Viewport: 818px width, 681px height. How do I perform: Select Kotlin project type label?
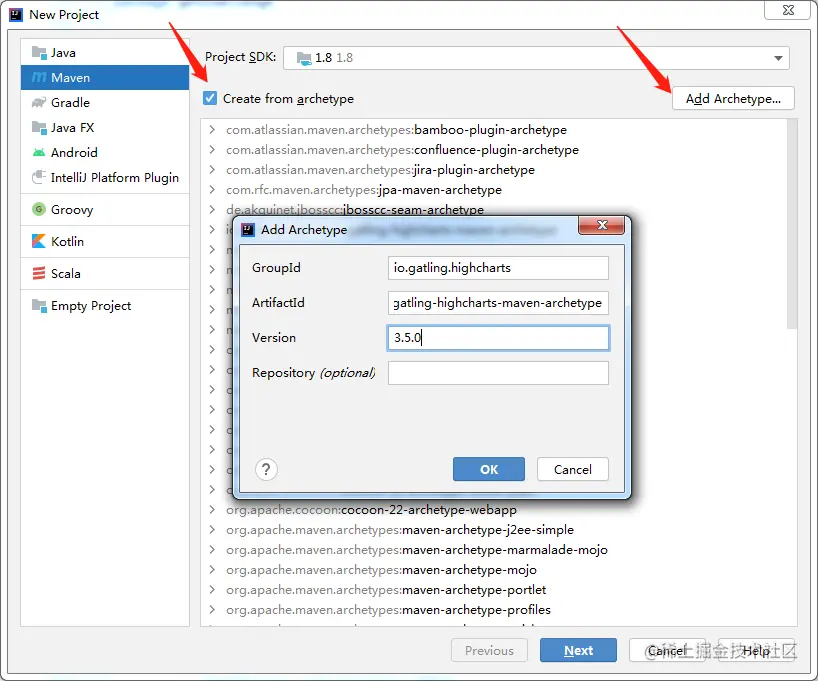(67, 241)
